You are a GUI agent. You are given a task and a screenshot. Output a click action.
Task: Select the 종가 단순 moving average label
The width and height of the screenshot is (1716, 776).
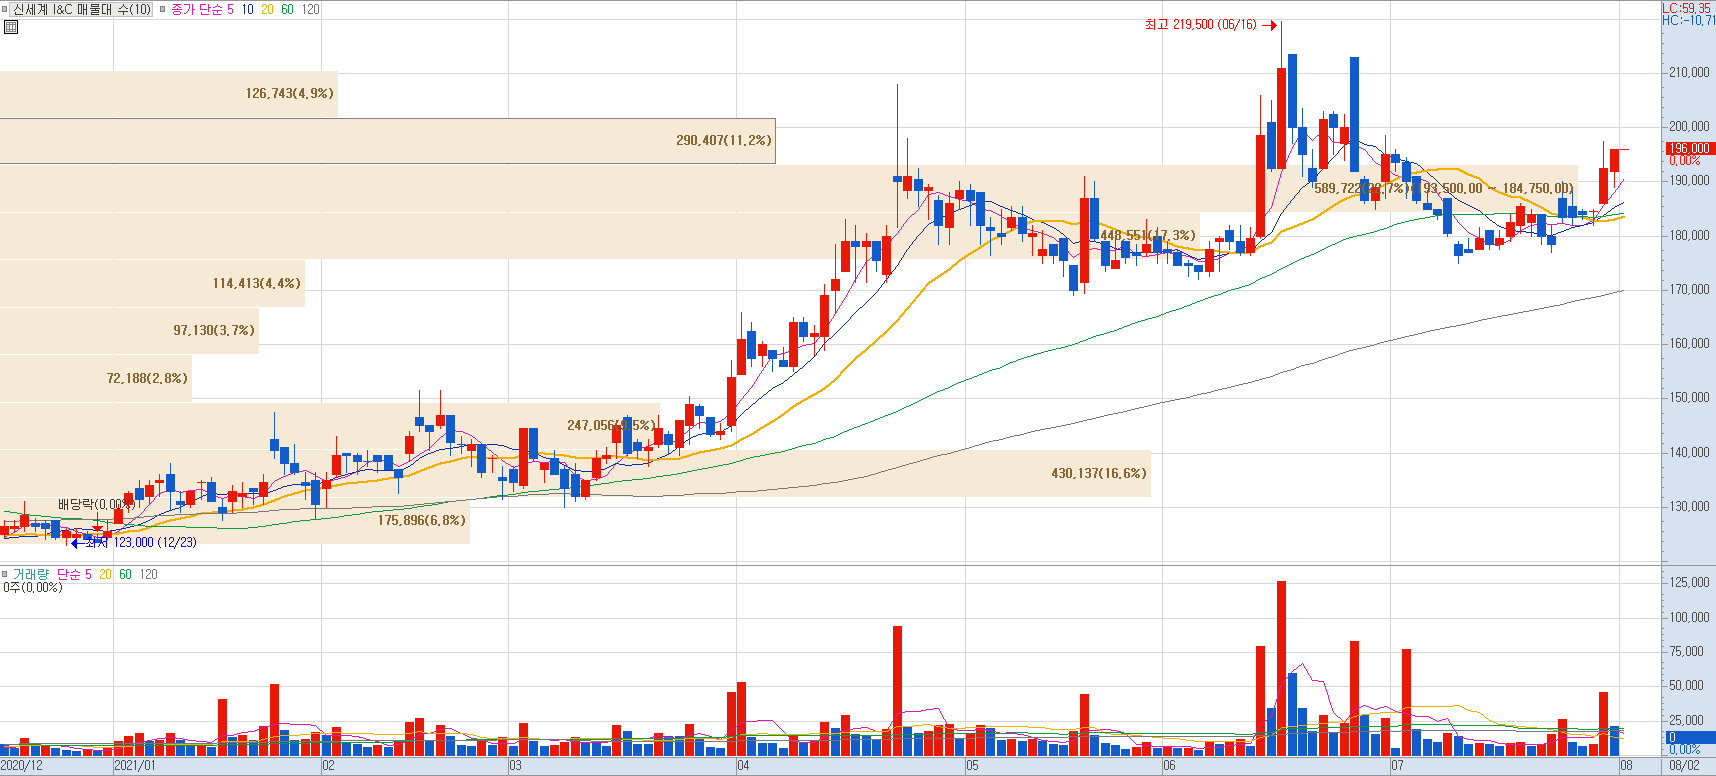coord(196,9)
